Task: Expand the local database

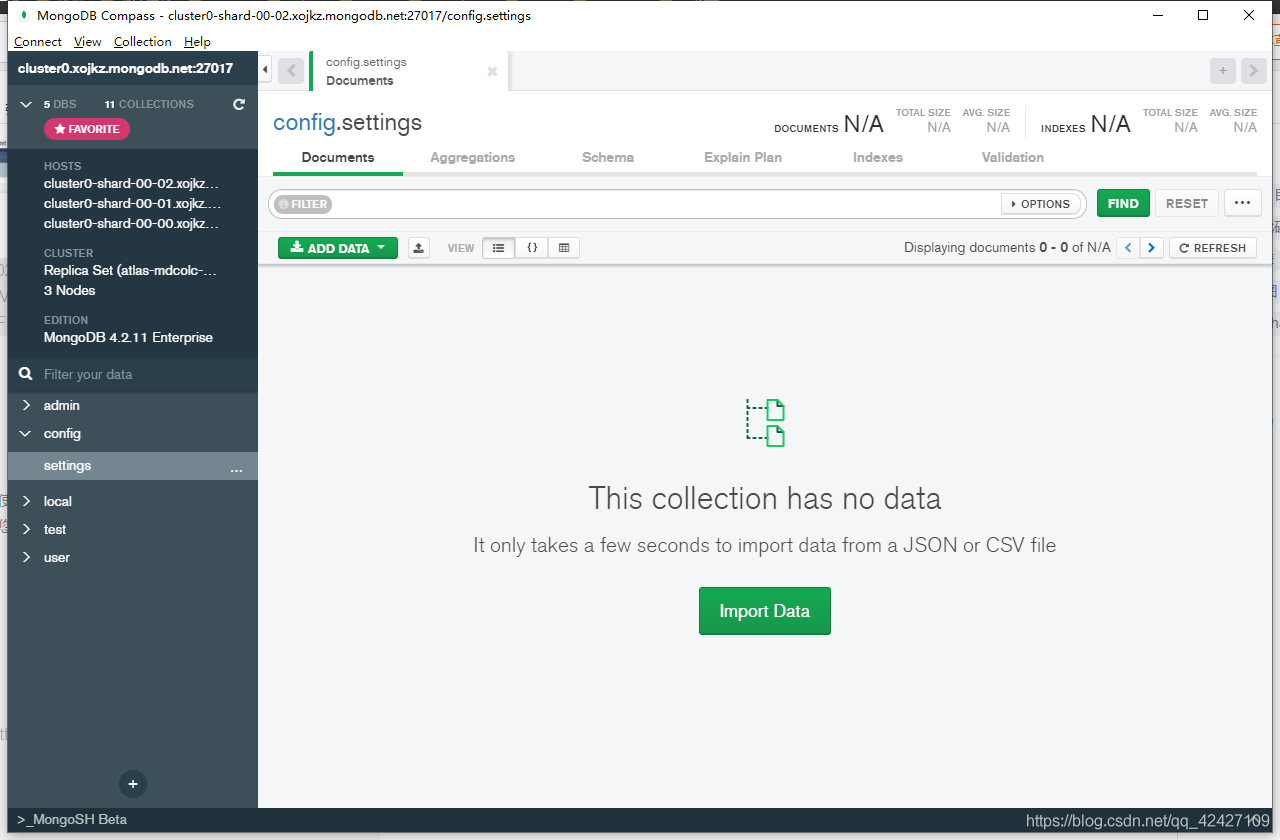Action: (27, 501)
